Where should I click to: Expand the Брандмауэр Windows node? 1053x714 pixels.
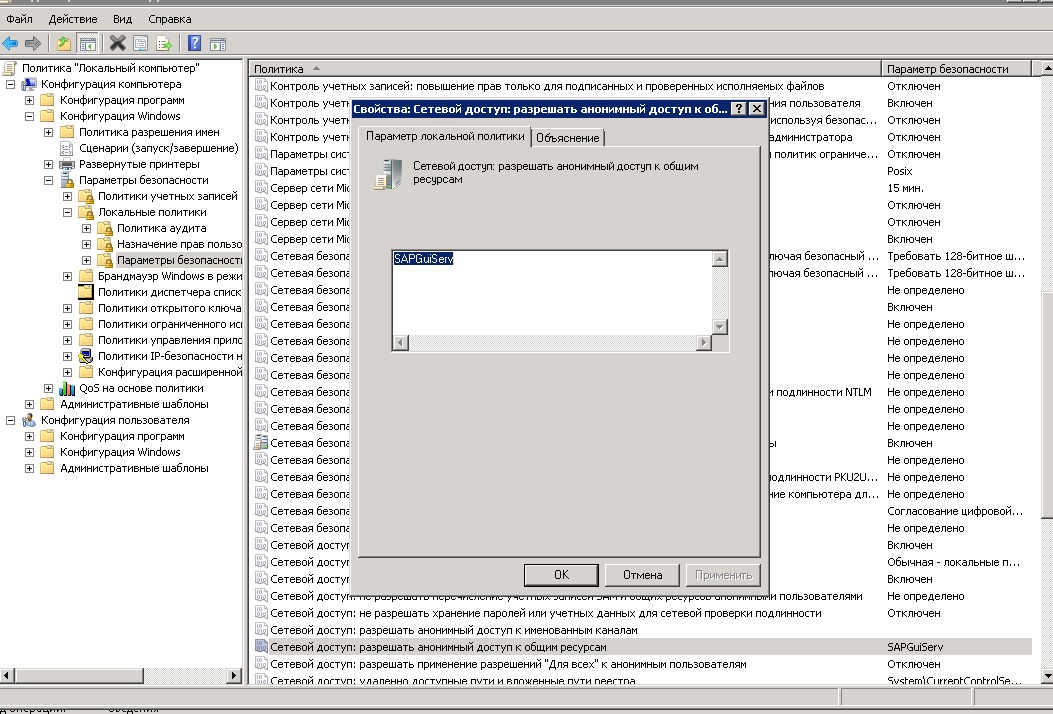pos(67,276)
